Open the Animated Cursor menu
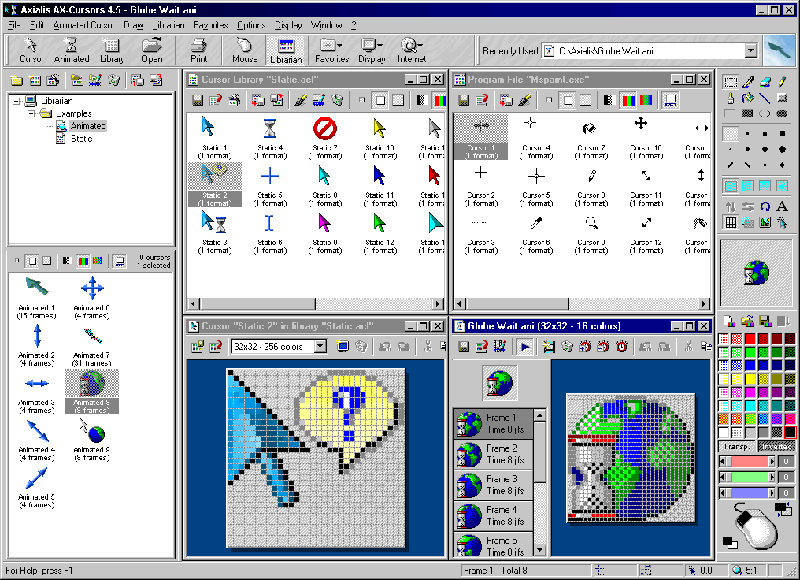The height and width of the screenshot is (580, 800). tap(83, 24)
